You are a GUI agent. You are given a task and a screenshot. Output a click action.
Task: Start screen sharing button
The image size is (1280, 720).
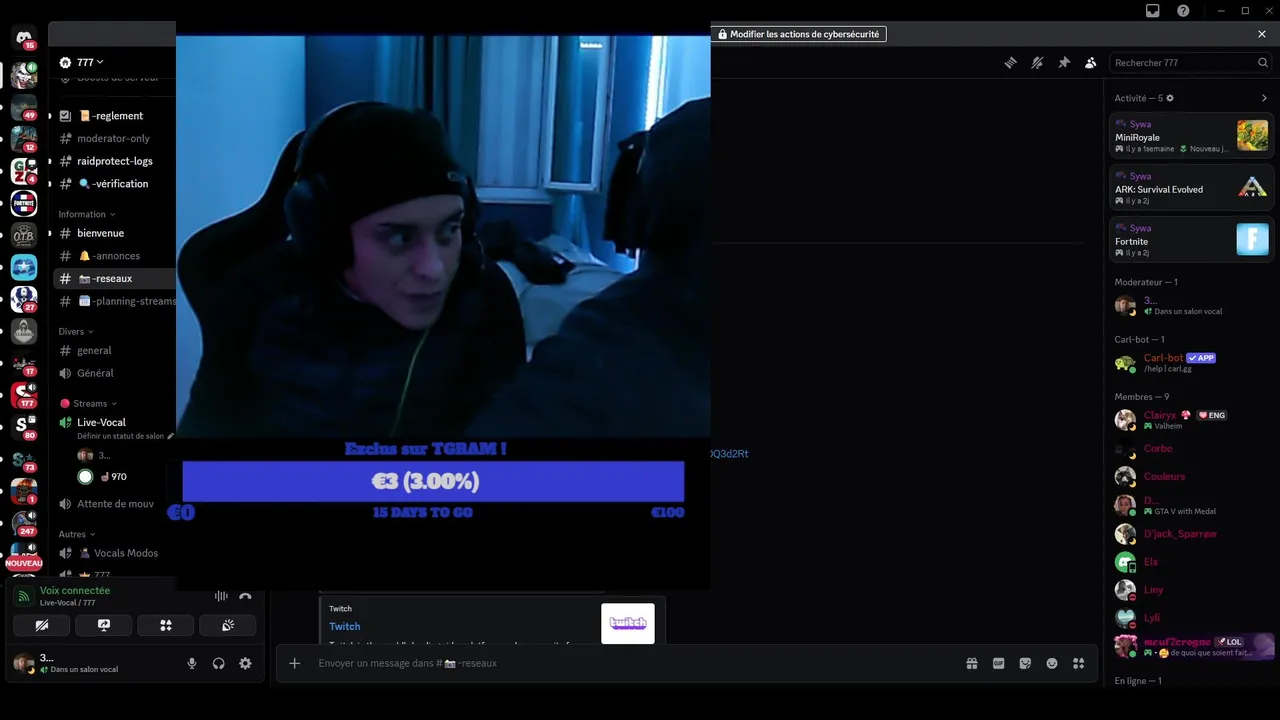[104, 625]
